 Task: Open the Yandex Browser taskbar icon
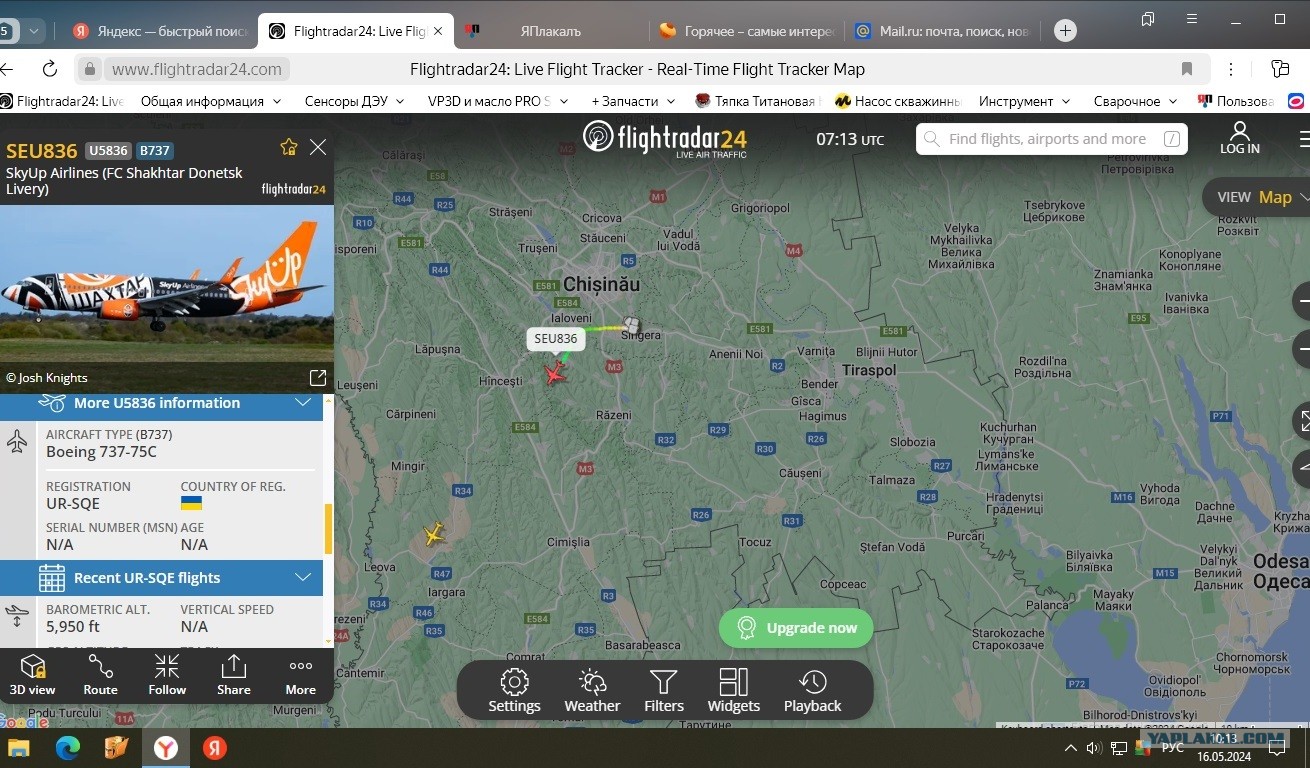click(166, 747)
